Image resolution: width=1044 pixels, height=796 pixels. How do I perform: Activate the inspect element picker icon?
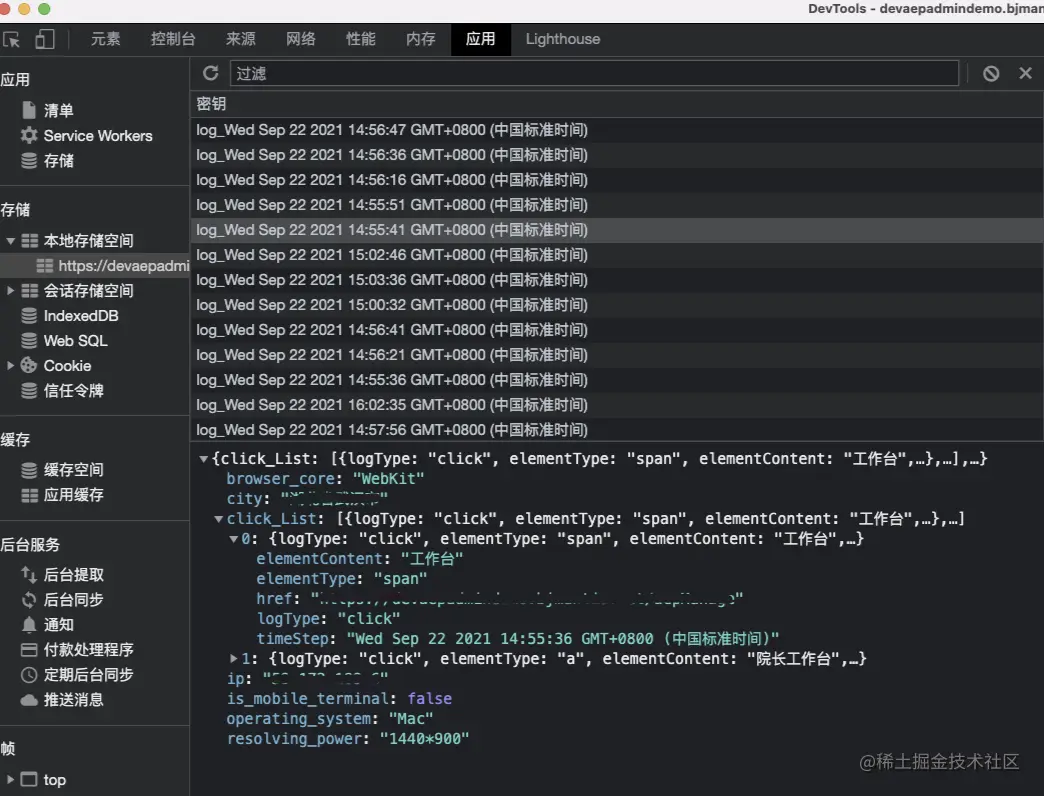(11, 39)
